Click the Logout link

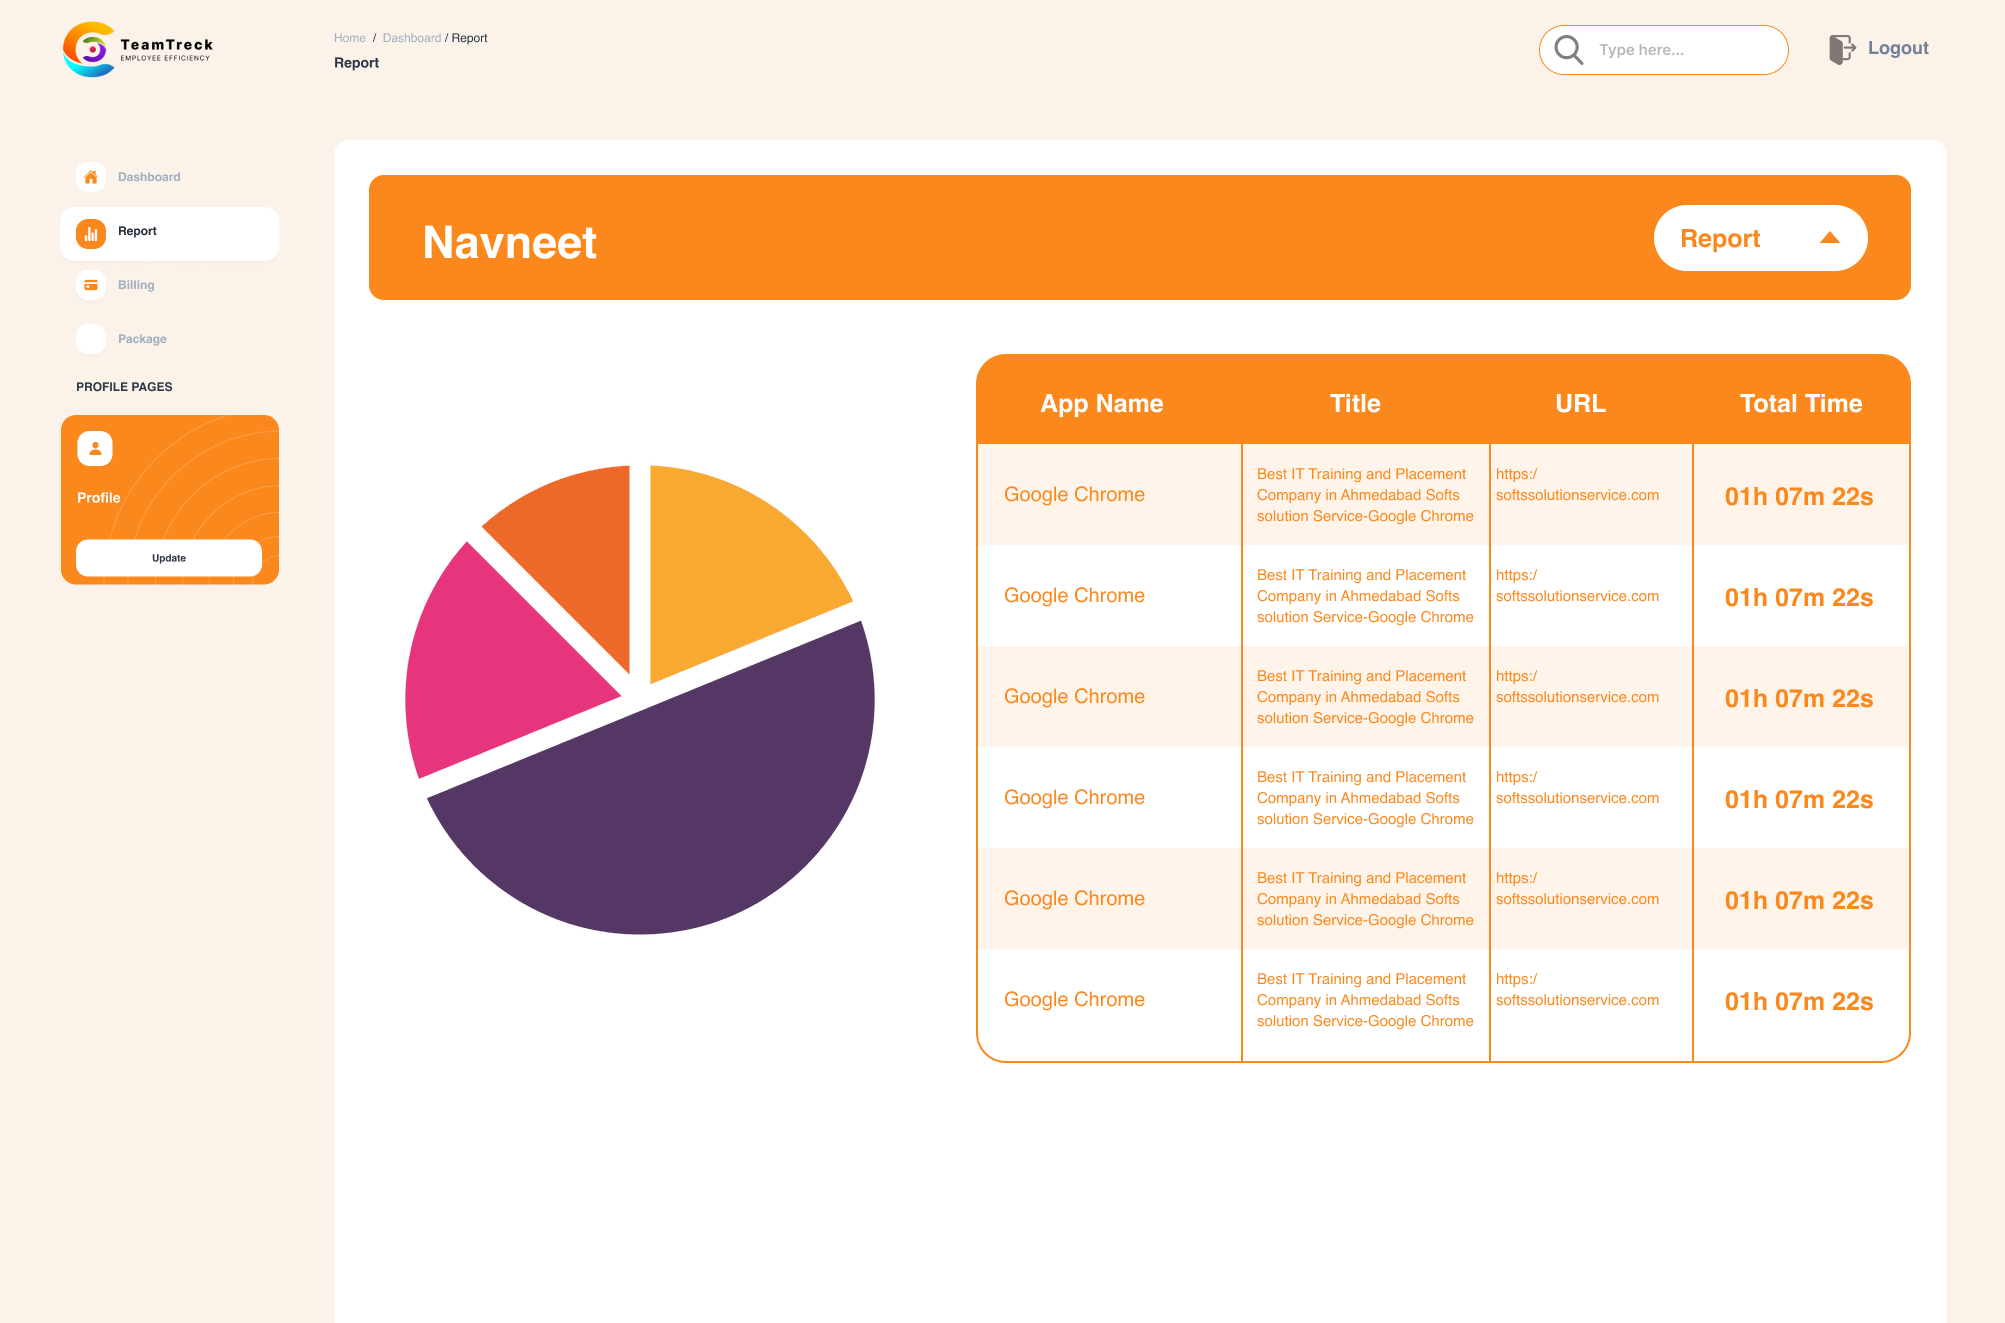(1897, 48)
